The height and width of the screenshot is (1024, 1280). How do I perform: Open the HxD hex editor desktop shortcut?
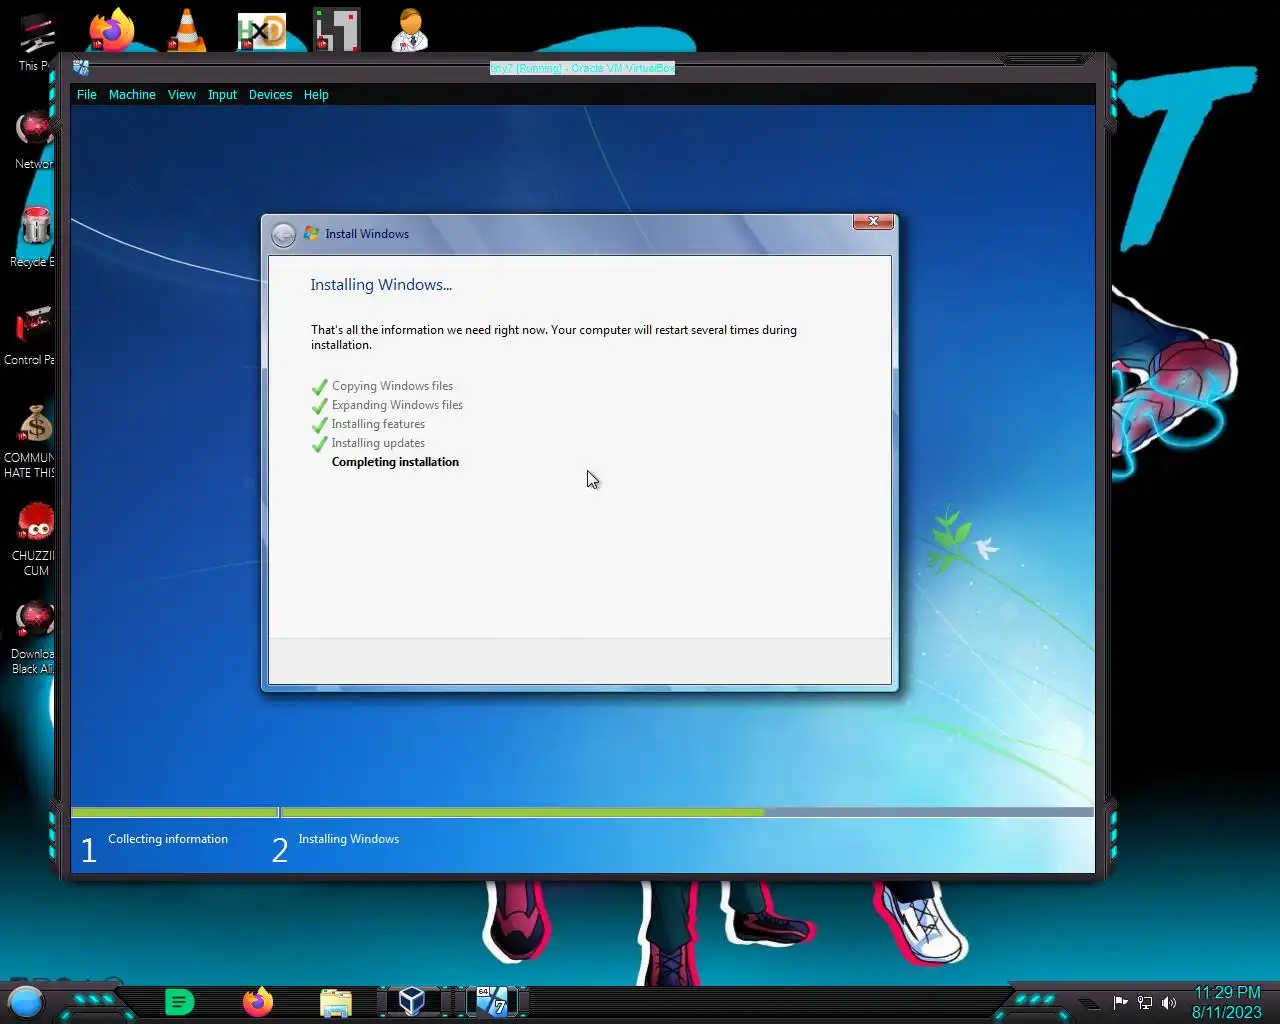pyautogui.click(x=261, y=31)
